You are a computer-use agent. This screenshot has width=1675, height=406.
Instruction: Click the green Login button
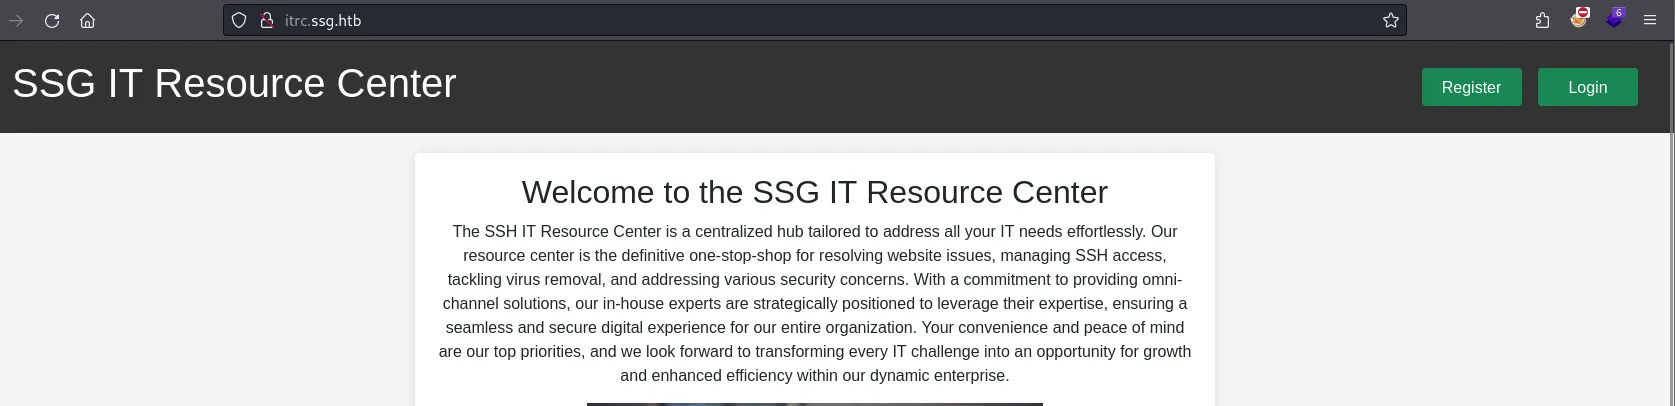pos(1587,87)
